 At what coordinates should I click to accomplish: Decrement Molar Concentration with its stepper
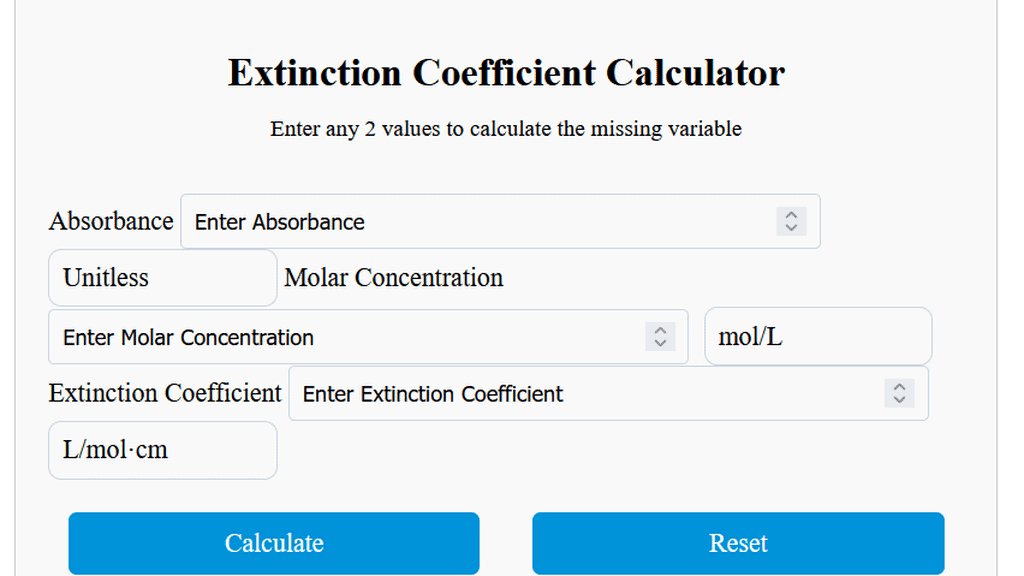coord(660,342)
